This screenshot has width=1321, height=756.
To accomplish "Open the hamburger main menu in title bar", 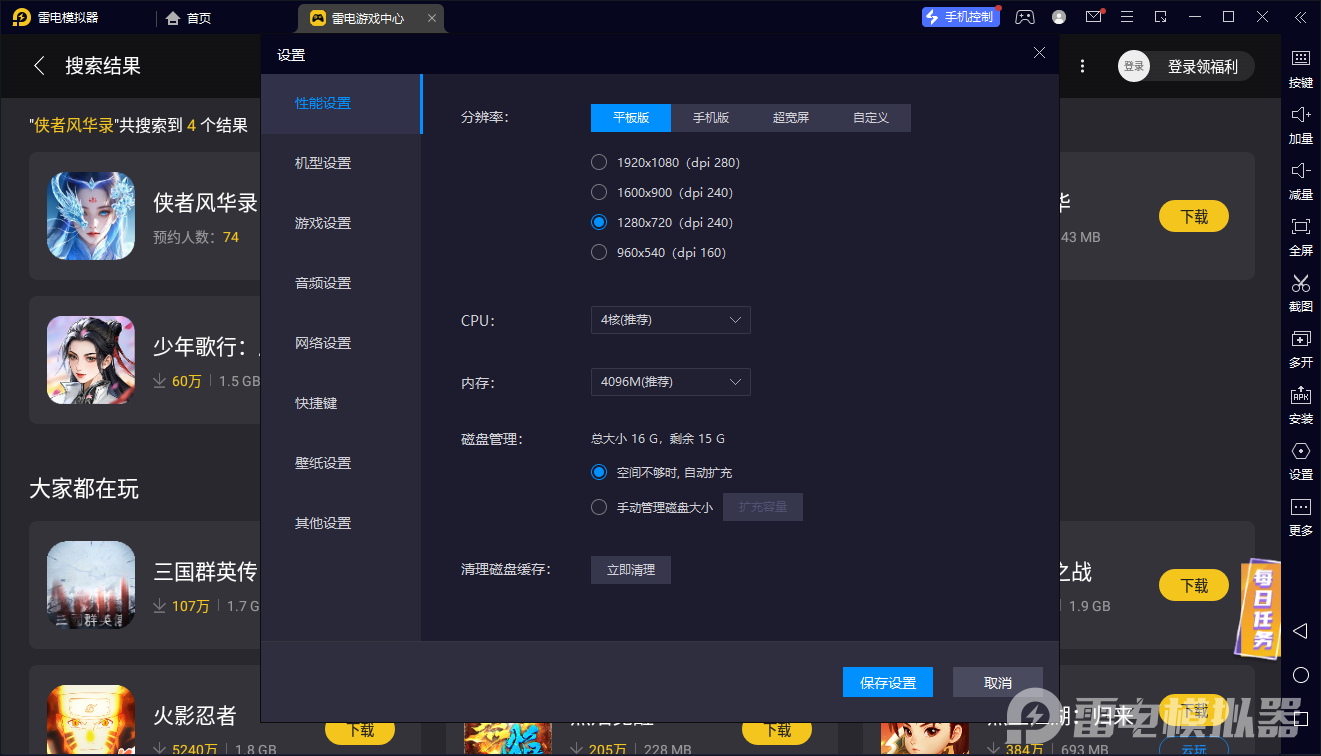I will click(1127, 17).
